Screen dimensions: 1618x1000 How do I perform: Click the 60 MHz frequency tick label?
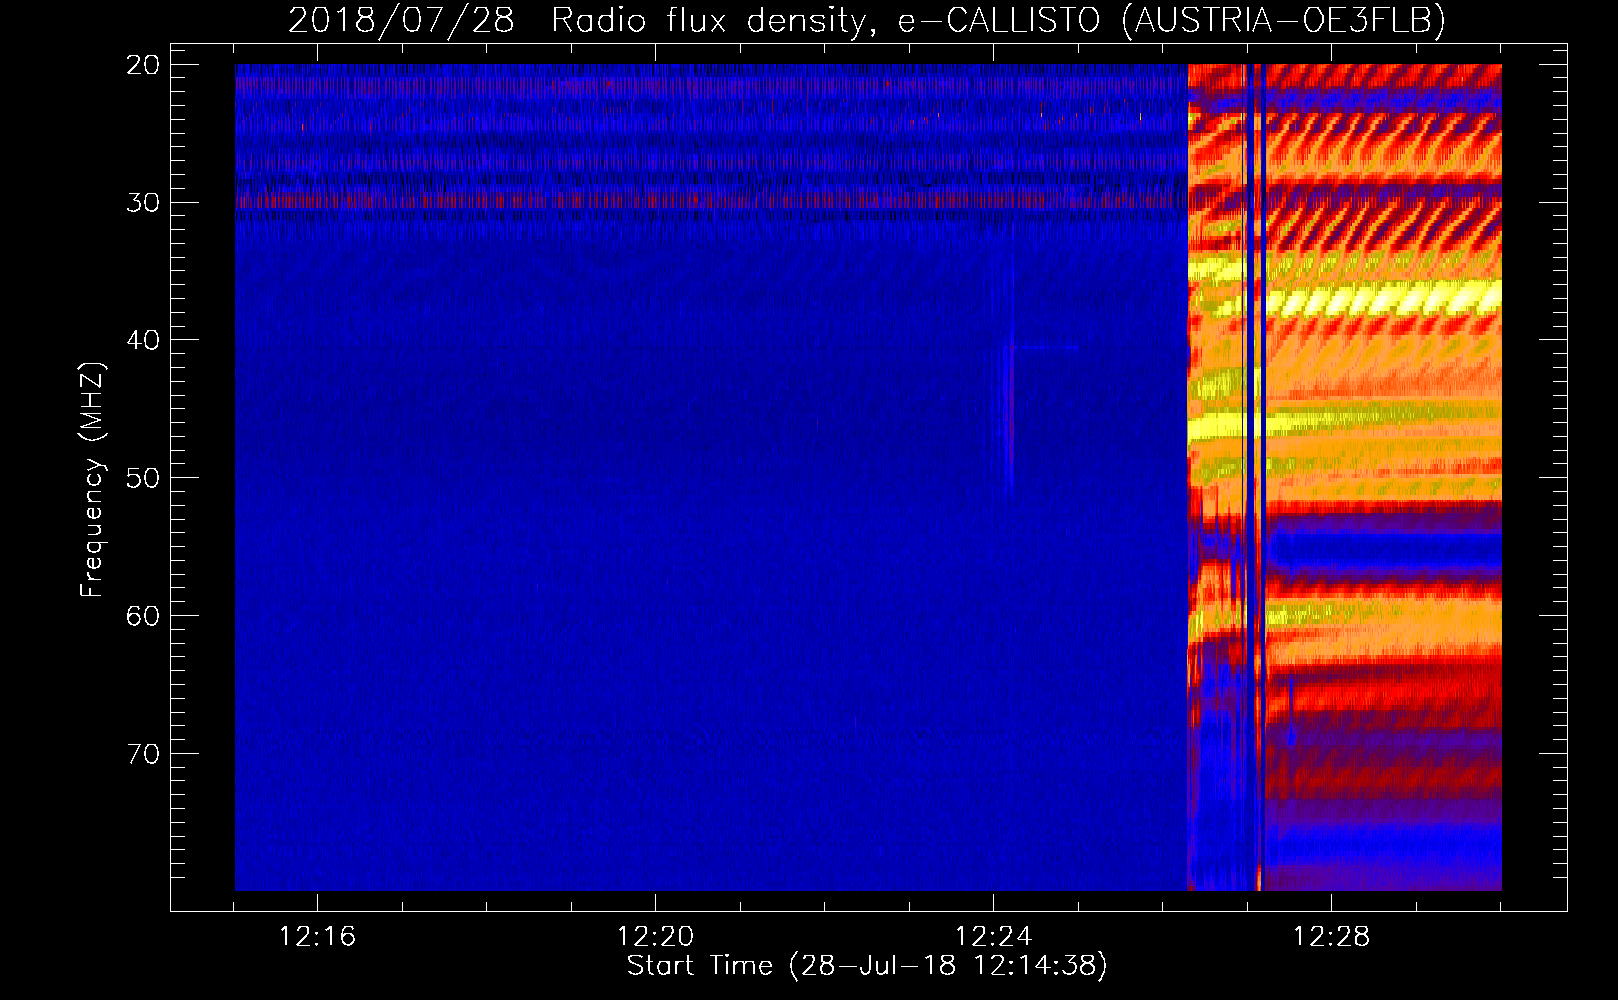tap(143, 616)
